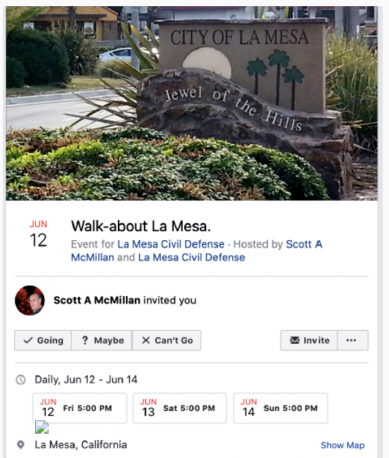
Task: Respond Maybe to the event
Action: coord(102,340)
